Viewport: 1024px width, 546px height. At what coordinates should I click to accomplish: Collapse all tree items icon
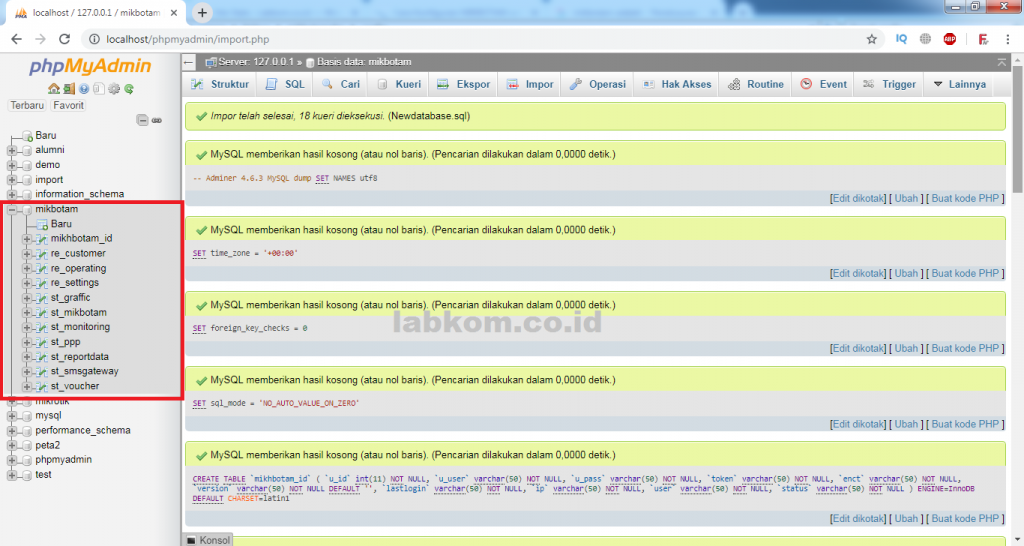[142, 120]
